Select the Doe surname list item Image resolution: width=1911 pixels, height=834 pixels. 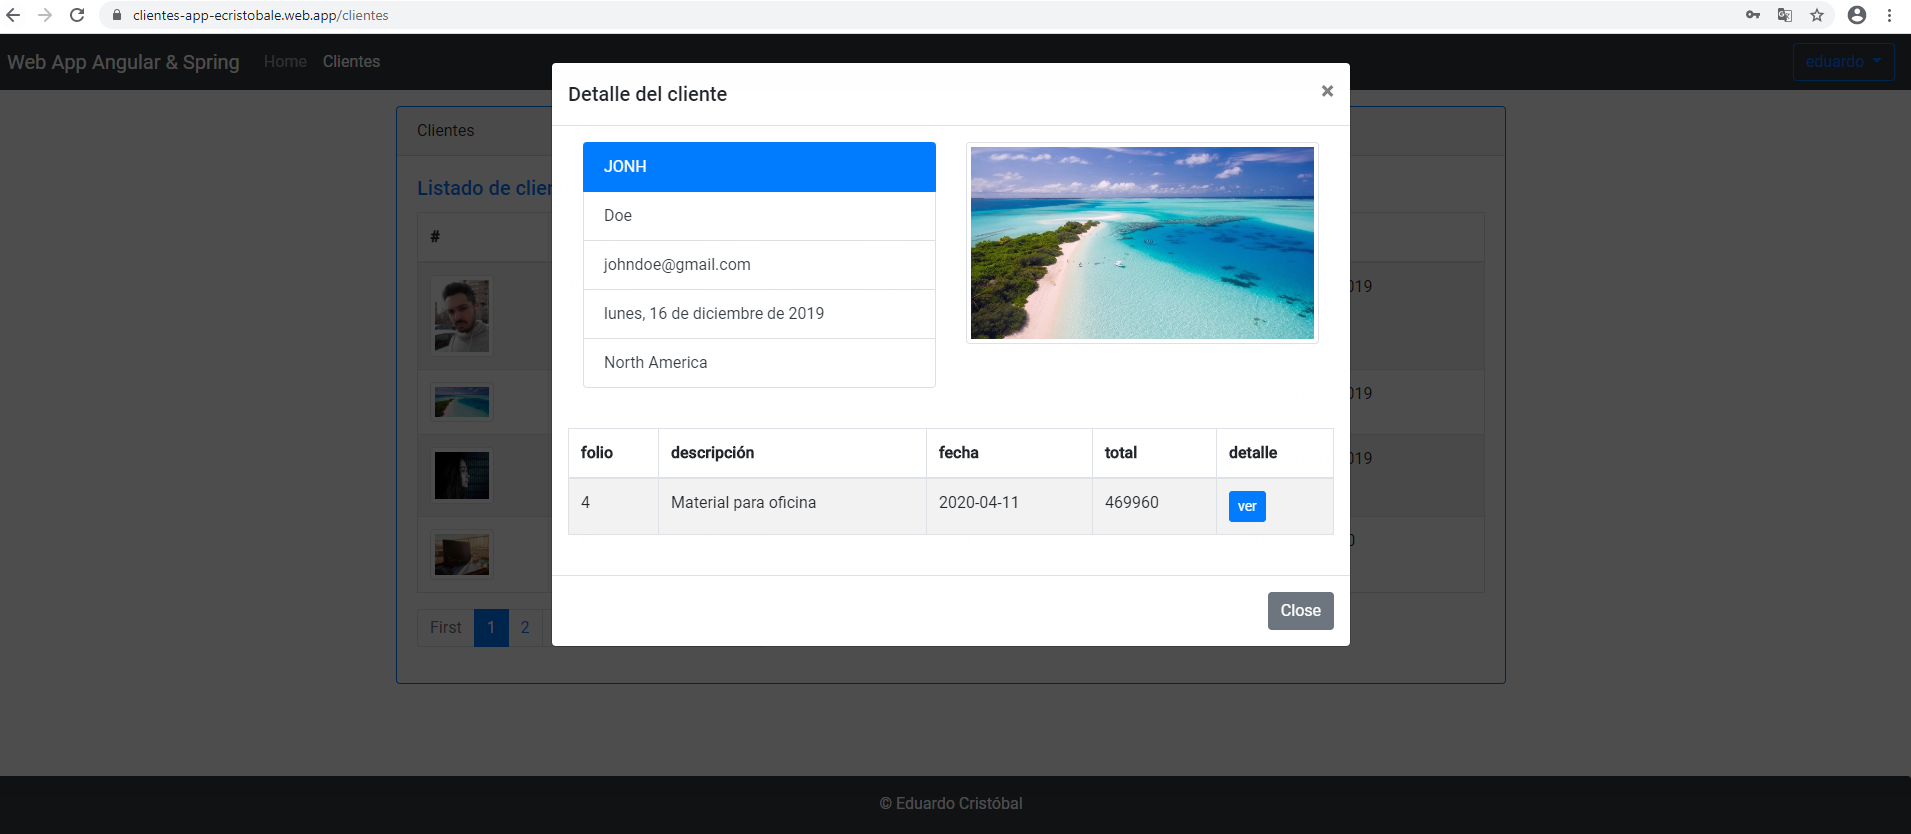point(759,216)
